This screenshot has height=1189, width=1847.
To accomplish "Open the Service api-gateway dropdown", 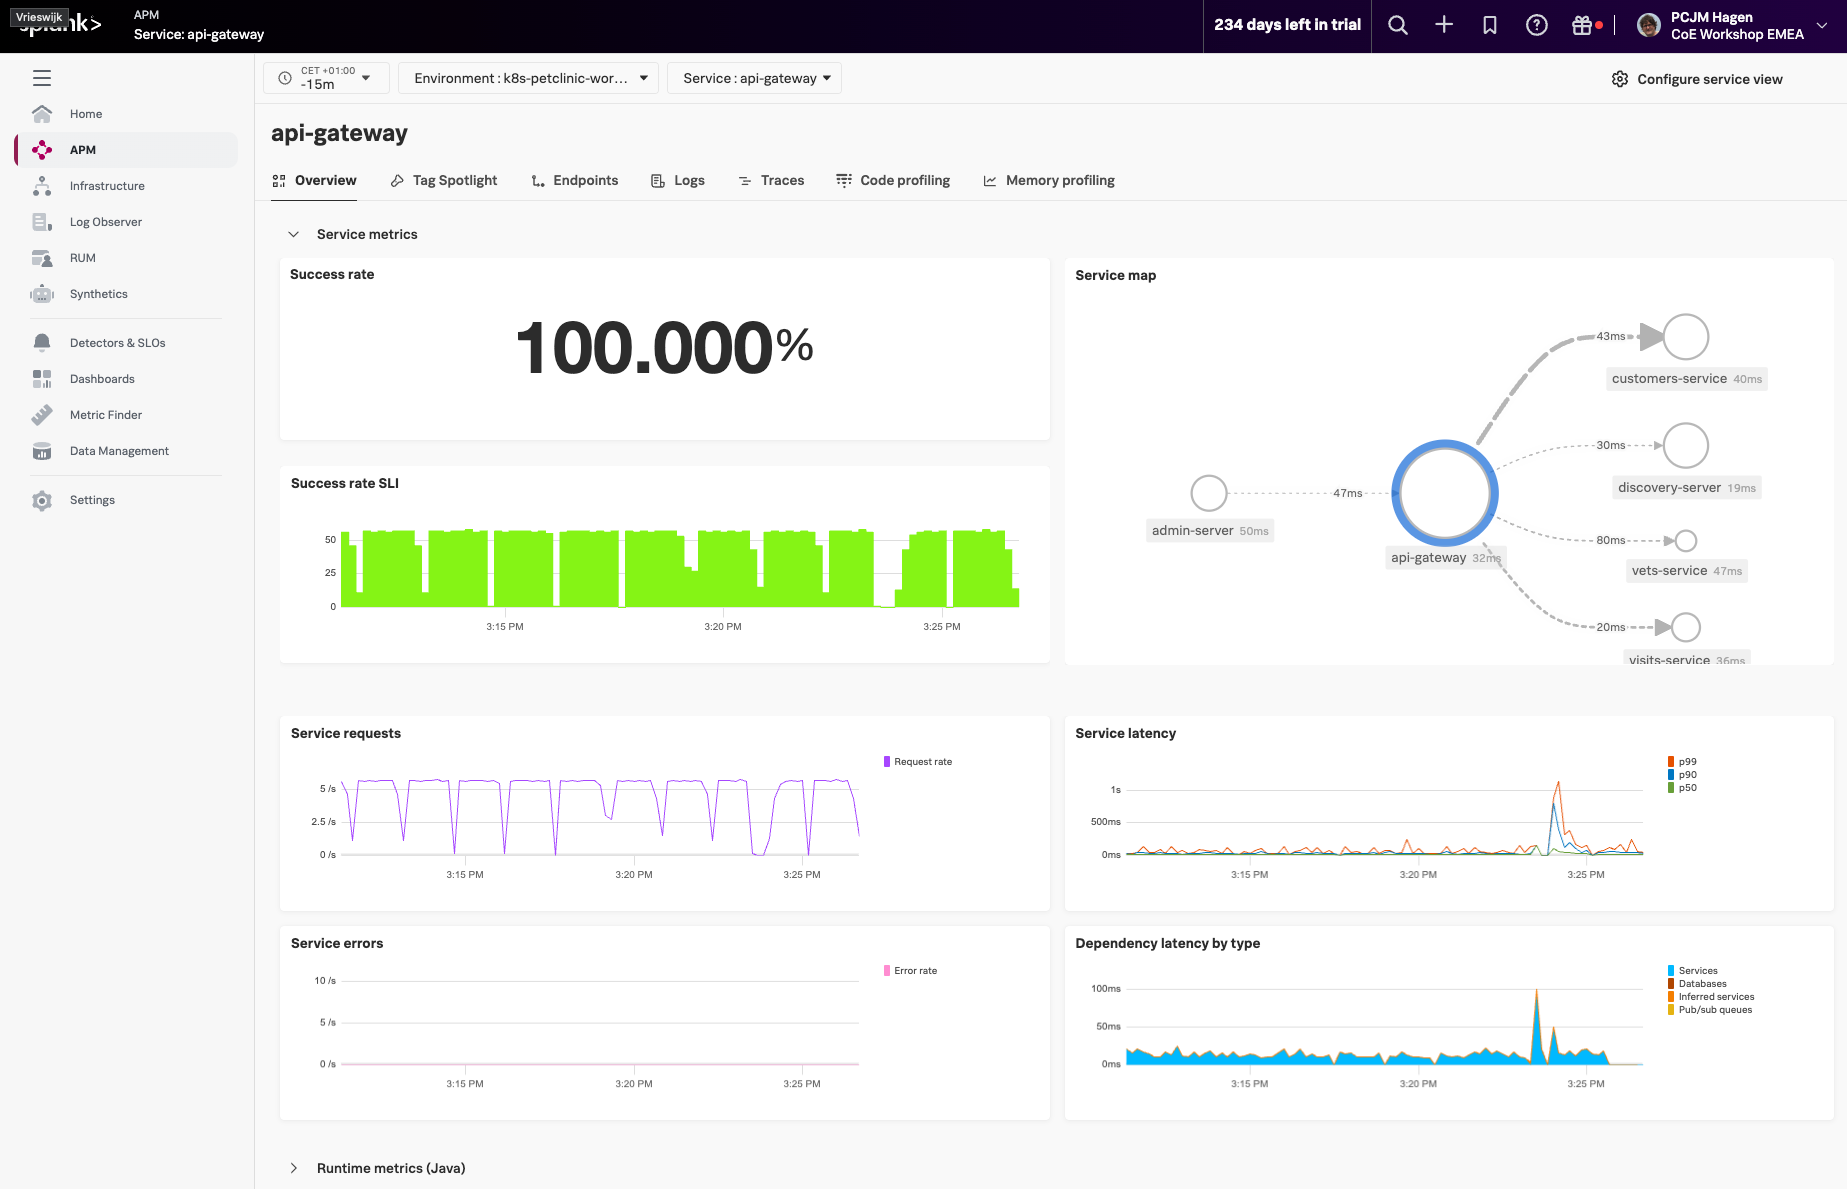I will click(x=755, y=78).
